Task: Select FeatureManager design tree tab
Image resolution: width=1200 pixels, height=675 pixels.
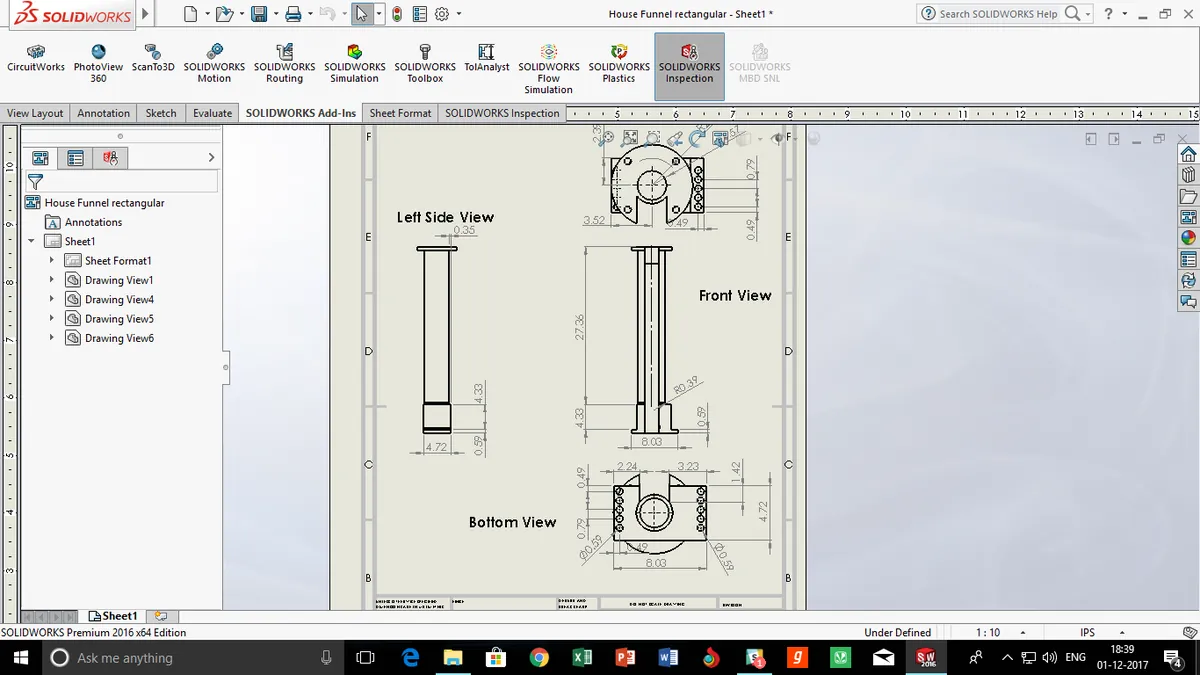Action: coord(40,157)
